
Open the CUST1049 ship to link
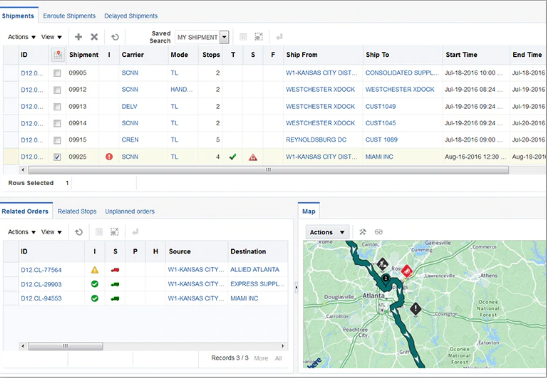point(381,106)
